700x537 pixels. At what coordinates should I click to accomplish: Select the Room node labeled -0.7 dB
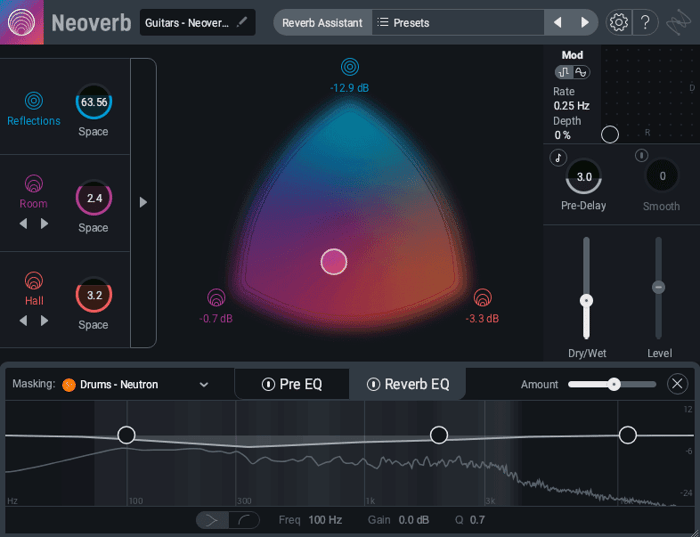click(216, 298)
